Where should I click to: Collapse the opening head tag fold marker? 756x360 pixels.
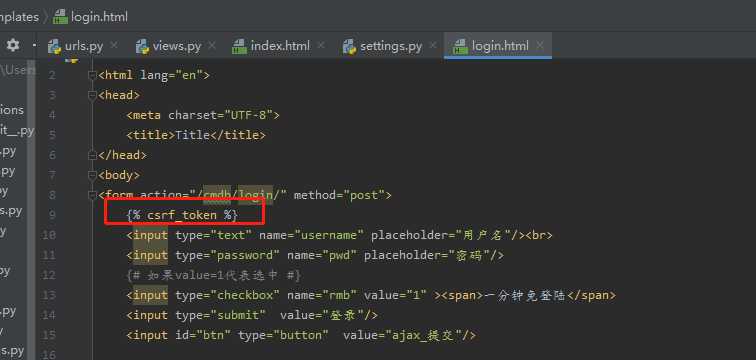coord(92,95)
